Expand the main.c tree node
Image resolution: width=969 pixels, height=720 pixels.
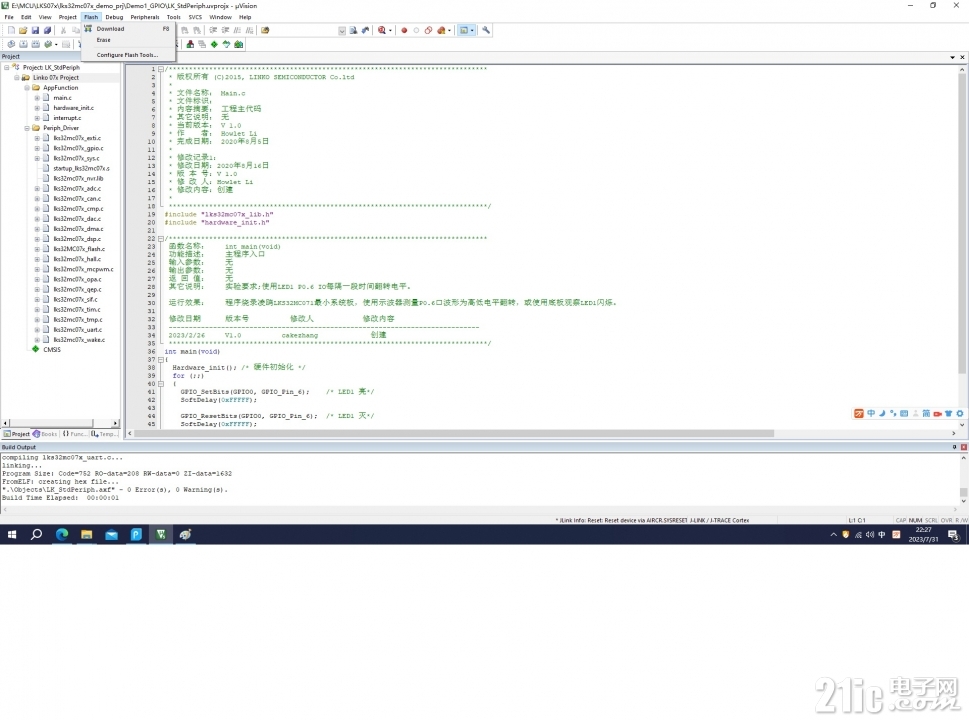click(37, 98)
